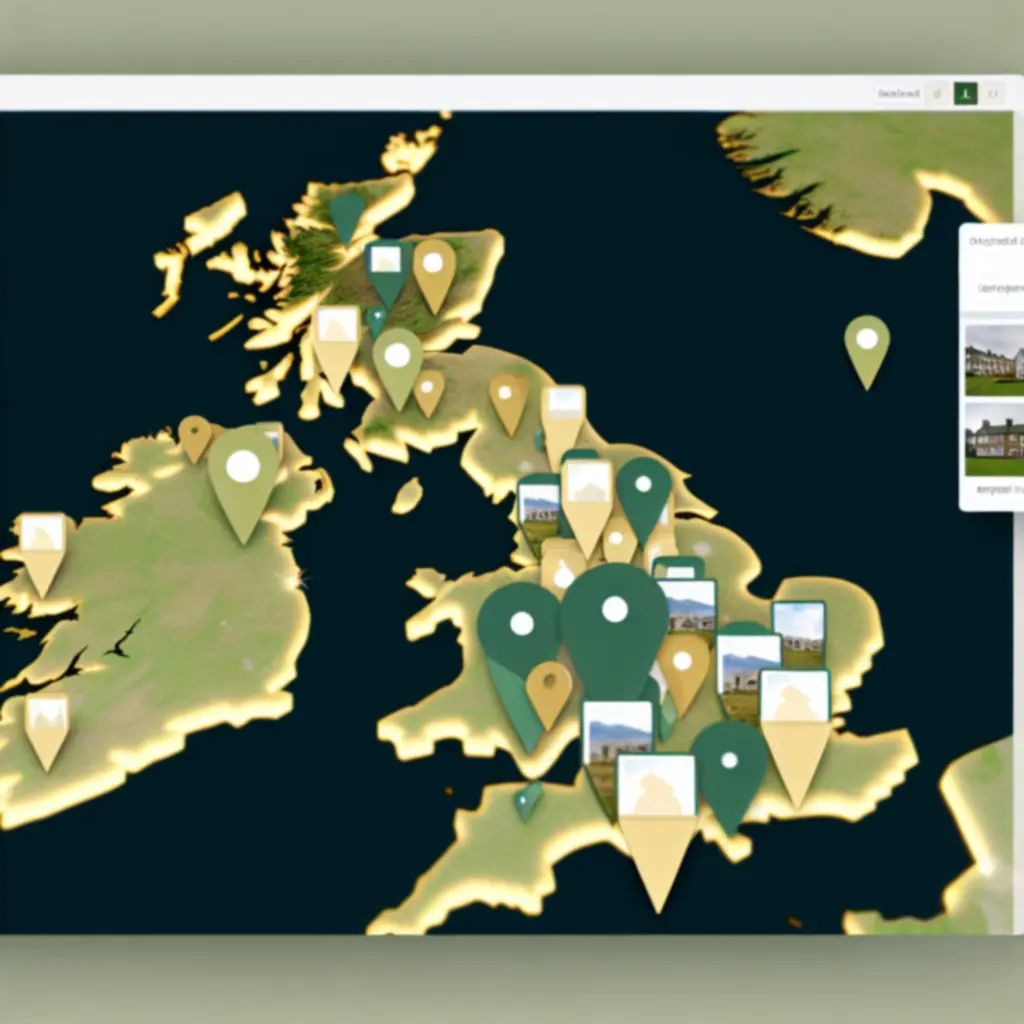Viewport: 1024px width, 1024px height.
Task: Select the teal pin with white dot in Yorkshire
Action: [x=643, y=500]
